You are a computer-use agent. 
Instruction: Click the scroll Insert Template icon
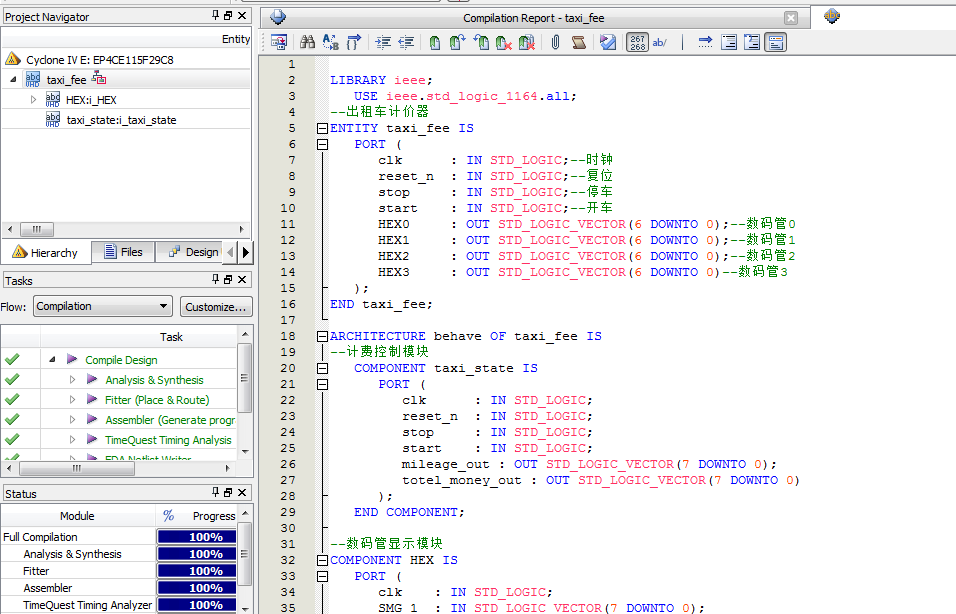point(579,42)
